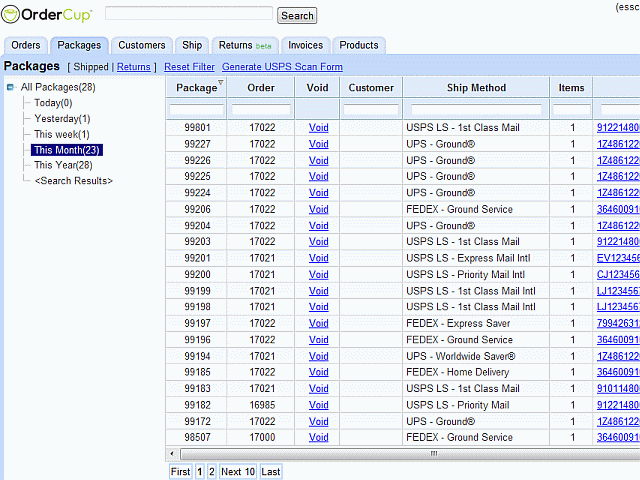Void package 99801

pos(318,128)
